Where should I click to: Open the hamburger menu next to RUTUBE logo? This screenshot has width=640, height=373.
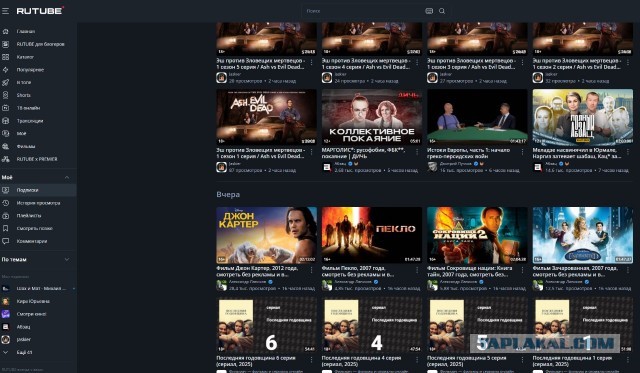[5, 11]
